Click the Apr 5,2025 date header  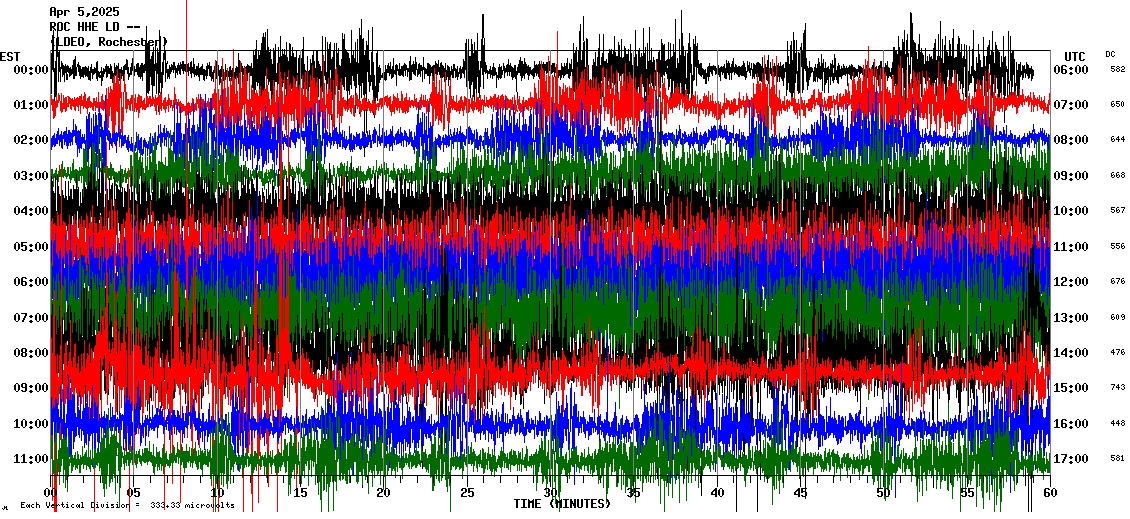coord(84,12)
